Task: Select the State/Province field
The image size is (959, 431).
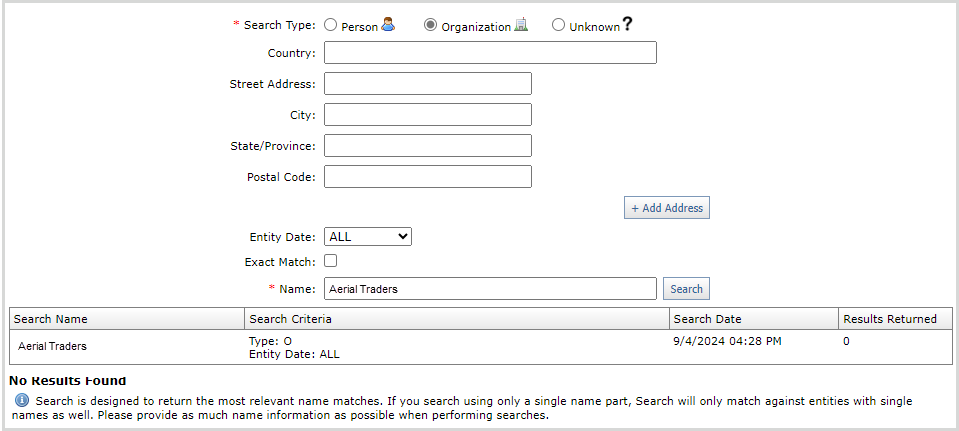Action: coord(427,146)
